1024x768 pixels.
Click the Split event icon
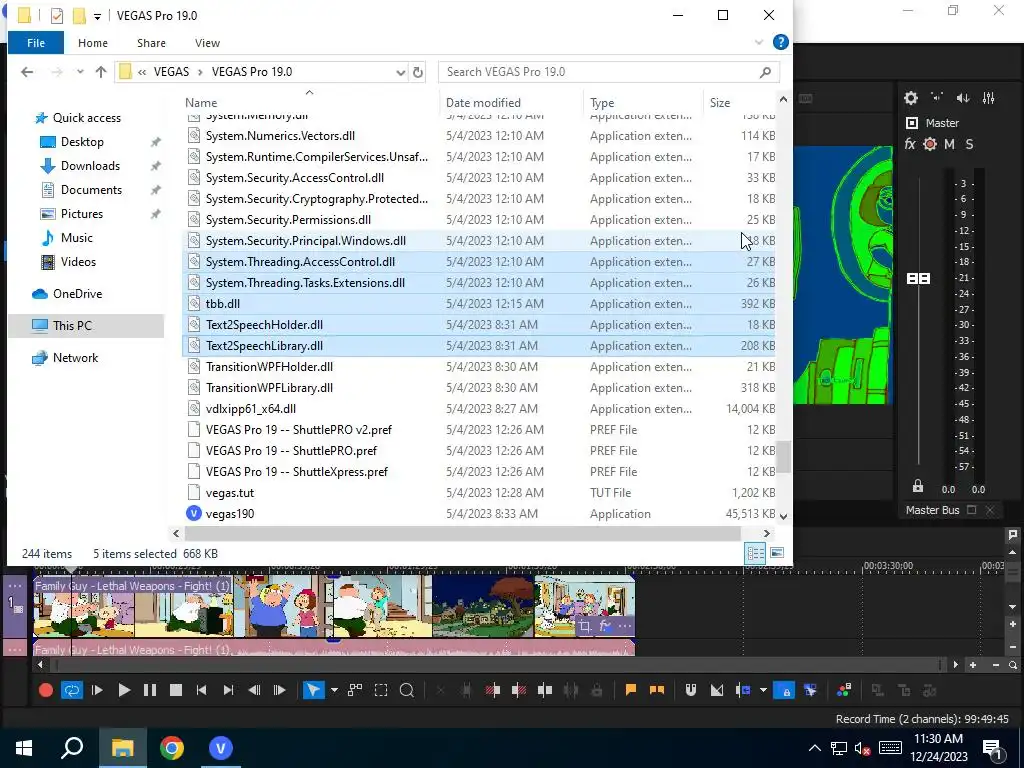pos(545,690)
